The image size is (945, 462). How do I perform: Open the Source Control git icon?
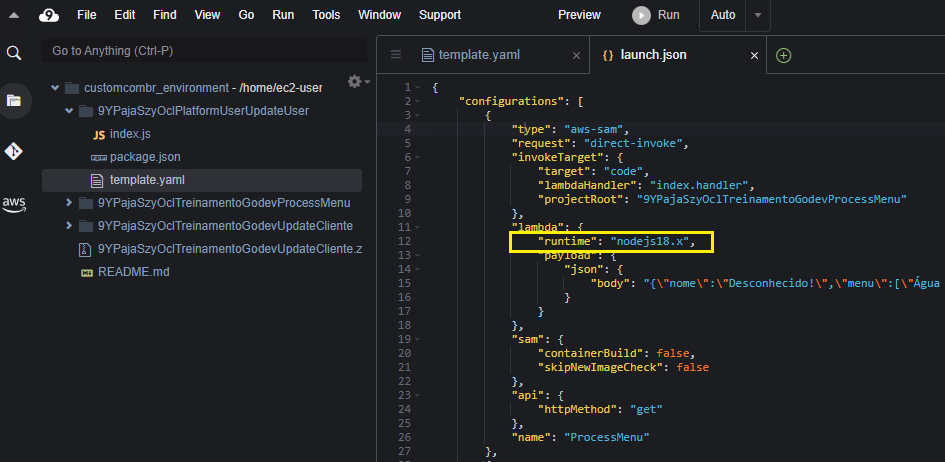[13, 151]
